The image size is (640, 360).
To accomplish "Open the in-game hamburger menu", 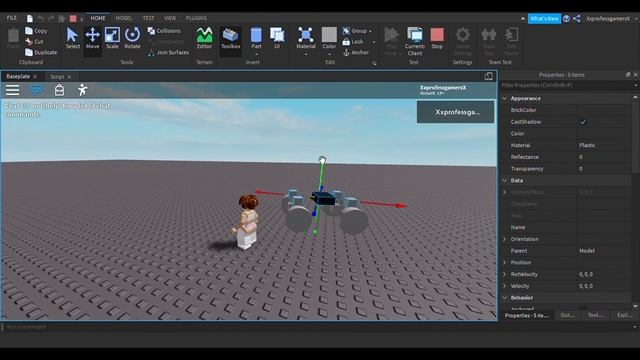I will pyautogui.click(x=12, y=90).
